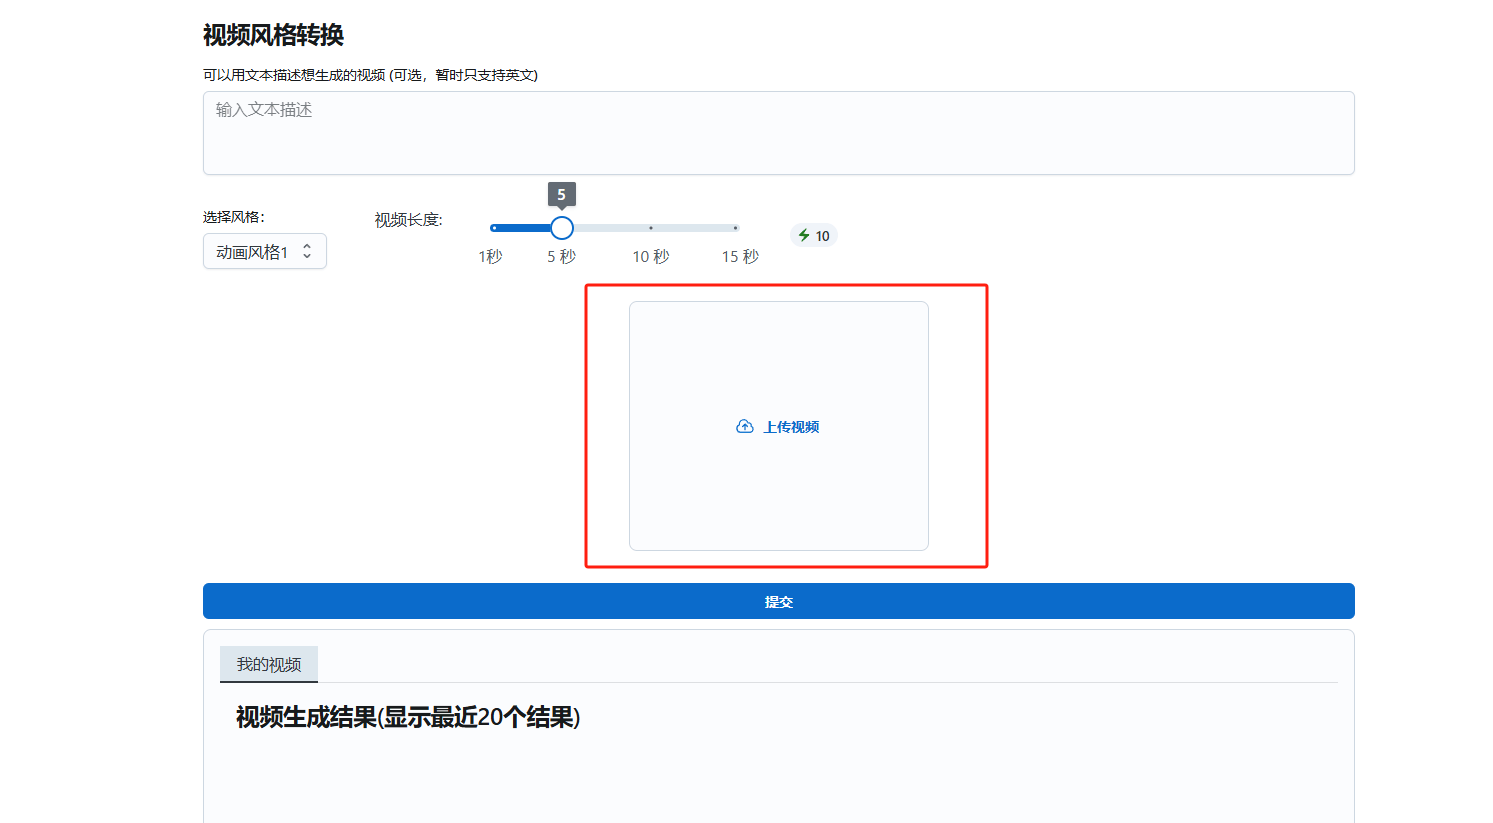Expand the style selection combo box
The width and height of the screenshot is (1493, 823).
[x=264, y=251]
